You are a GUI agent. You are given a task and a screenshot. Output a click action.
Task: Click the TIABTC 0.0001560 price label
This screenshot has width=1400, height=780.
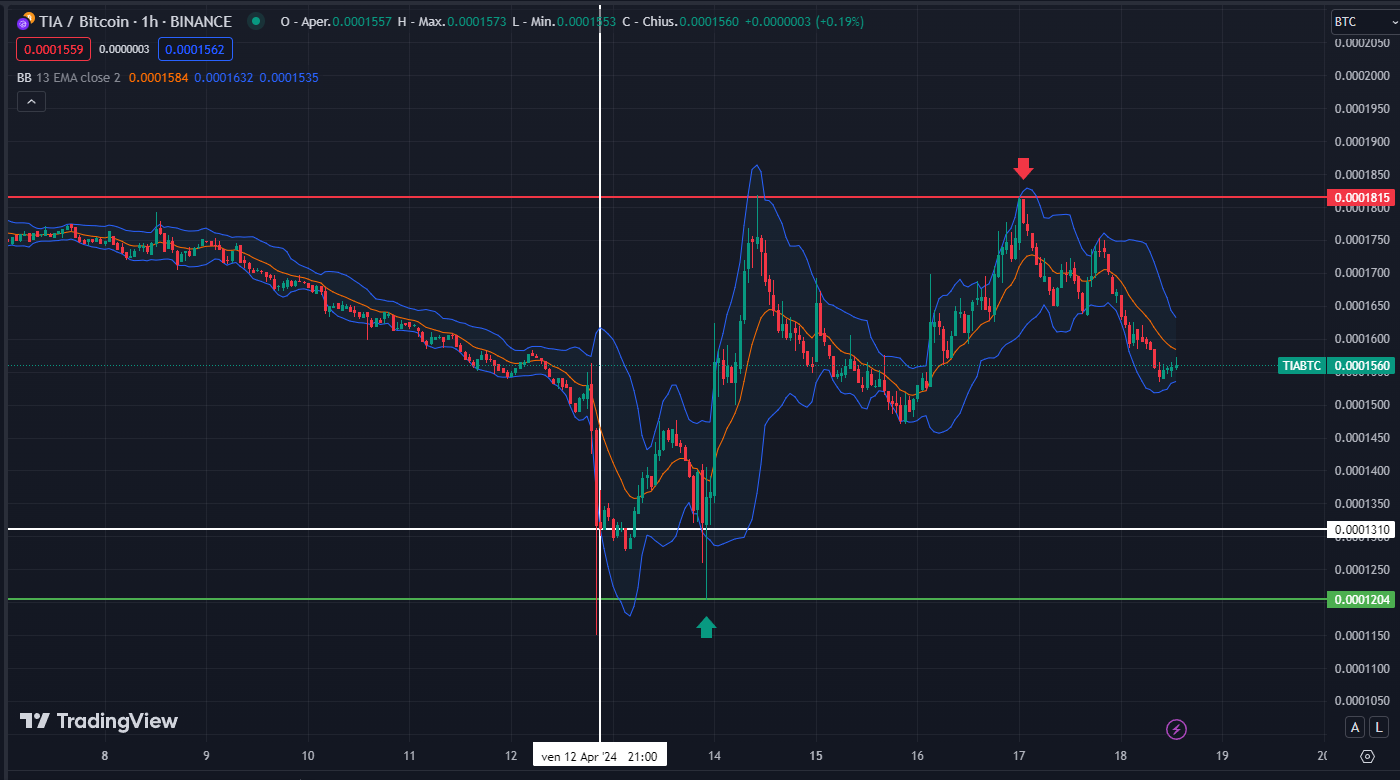[1336, 366]
